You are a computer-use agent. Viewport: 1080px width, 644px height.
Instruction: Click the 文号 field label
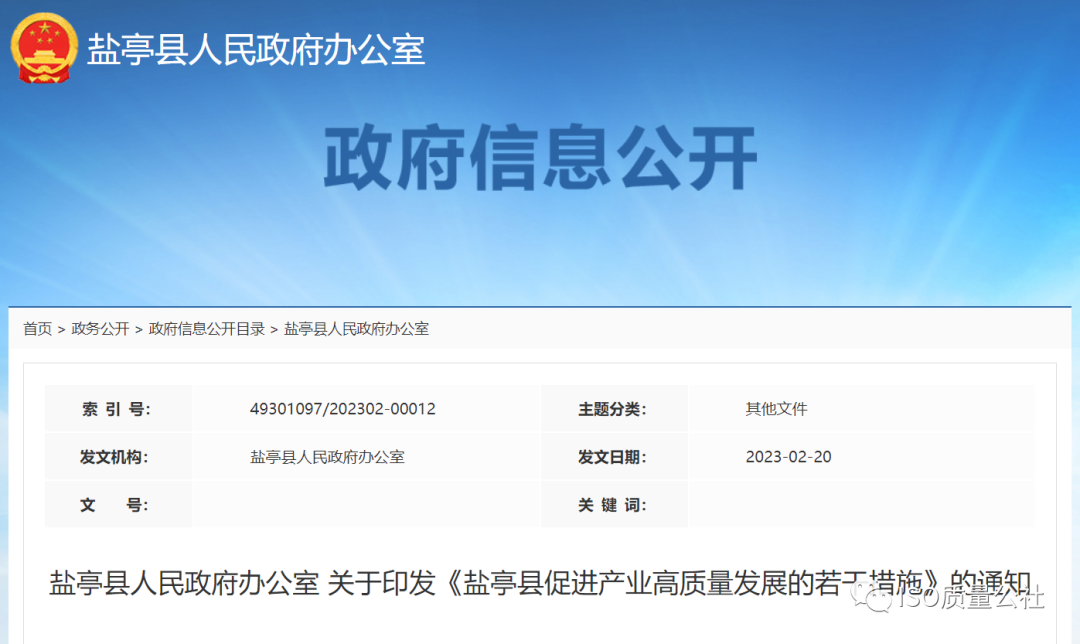[118, 504]
